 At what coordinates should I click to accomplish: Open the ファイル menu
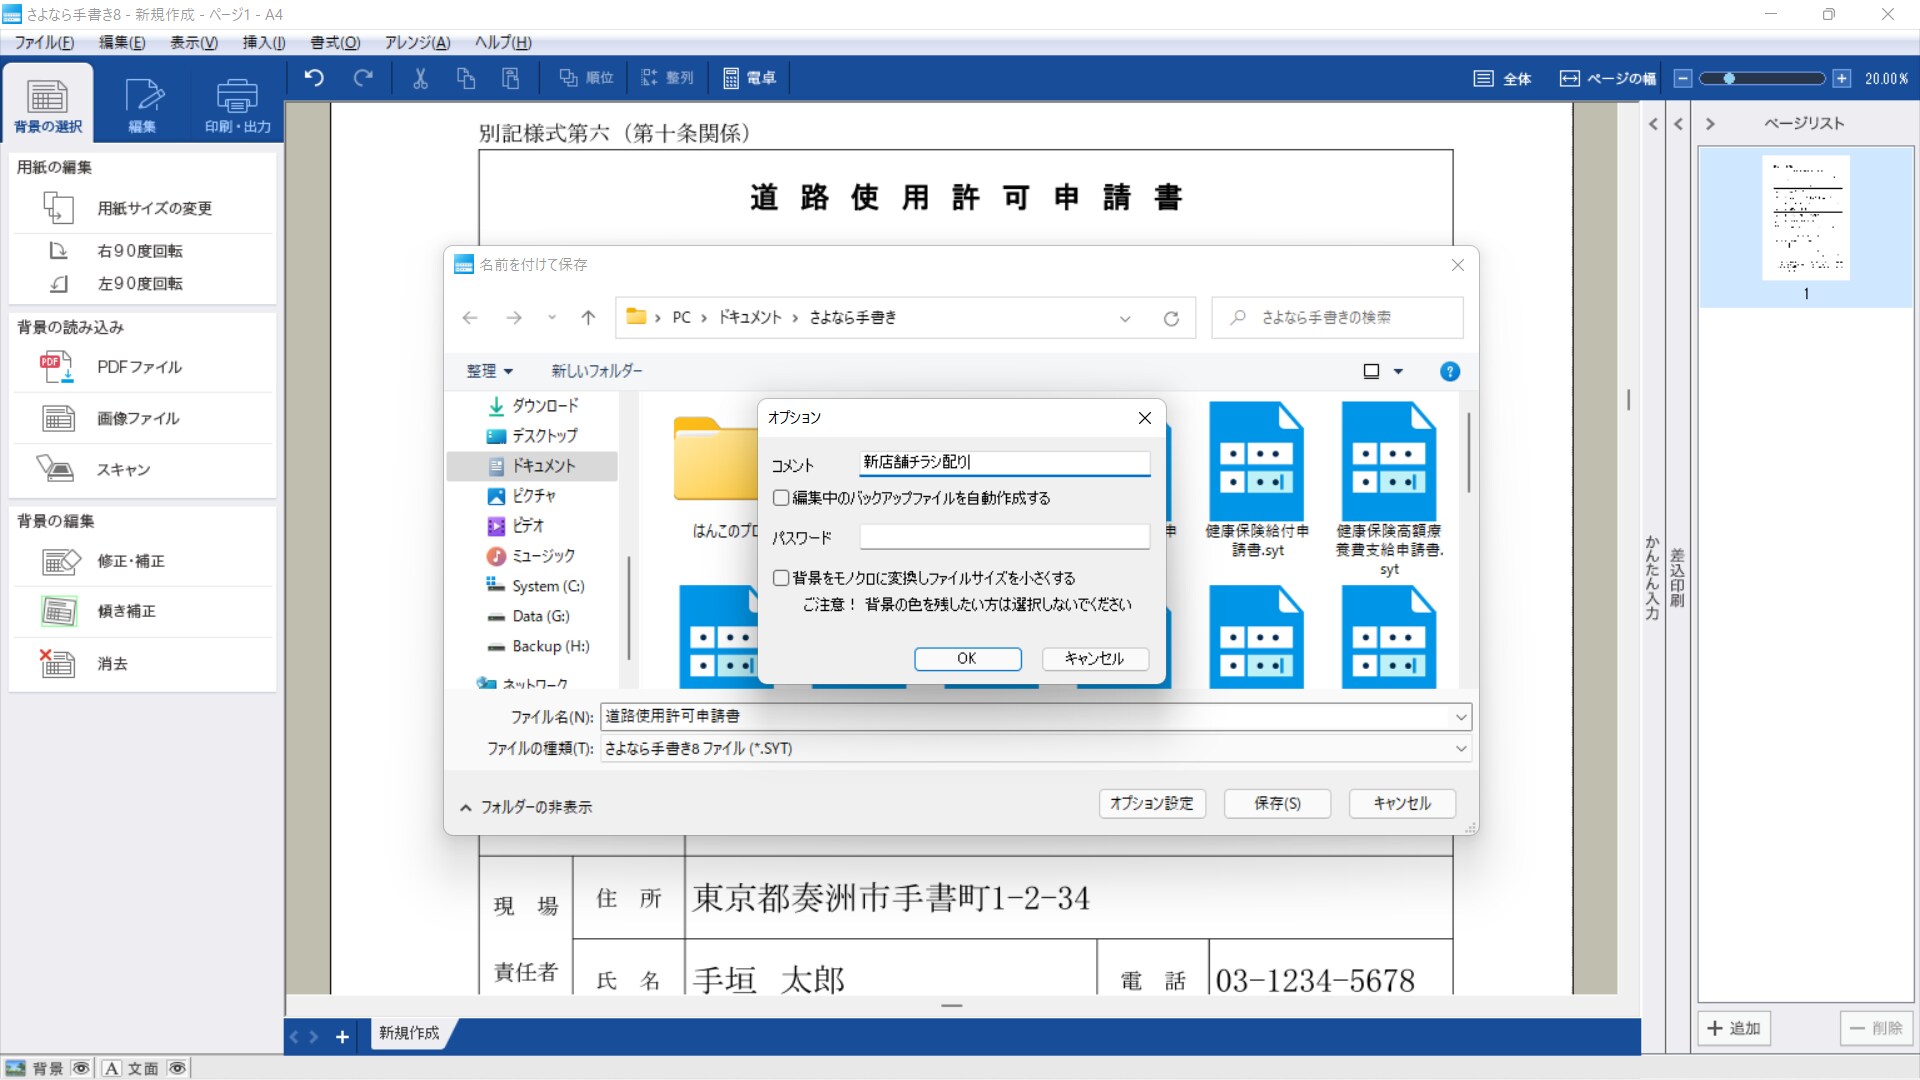[x=44, y=42]
